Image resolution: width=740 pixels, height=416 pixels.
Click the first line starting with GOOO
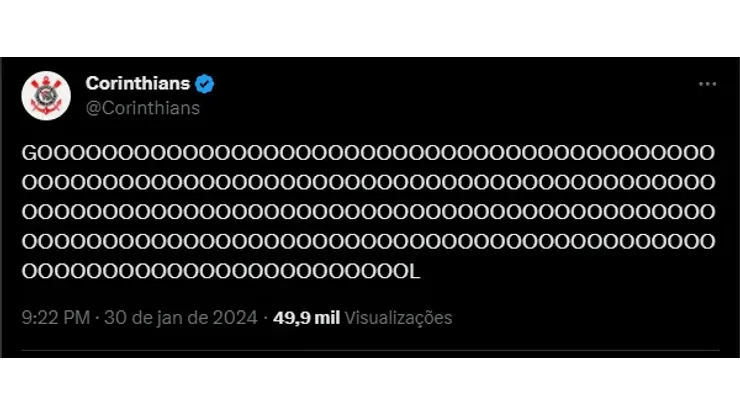[x=368, y=153]
